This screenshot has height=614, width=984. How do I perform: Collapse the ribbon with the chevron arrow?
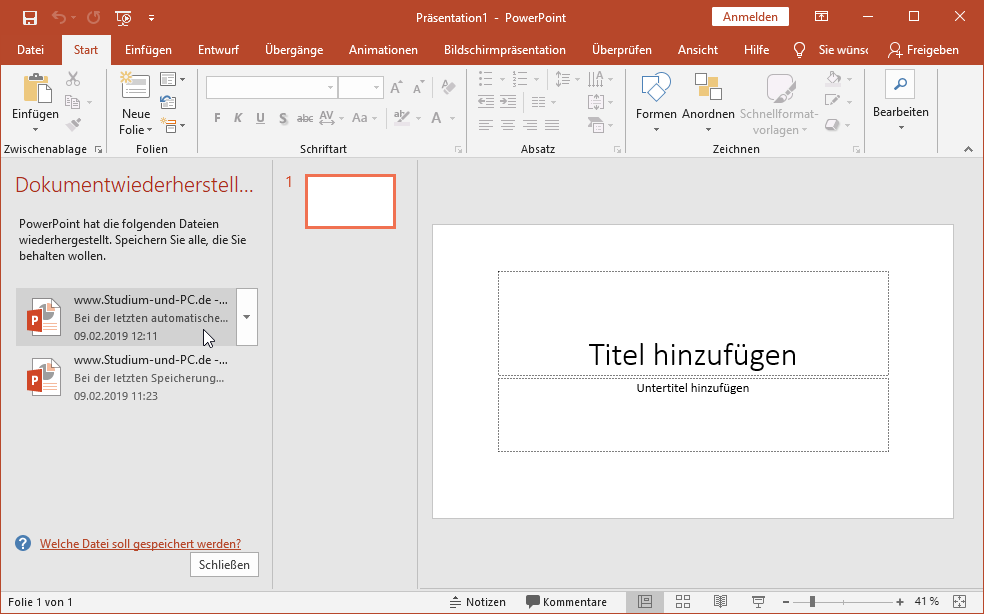[968, 149]
